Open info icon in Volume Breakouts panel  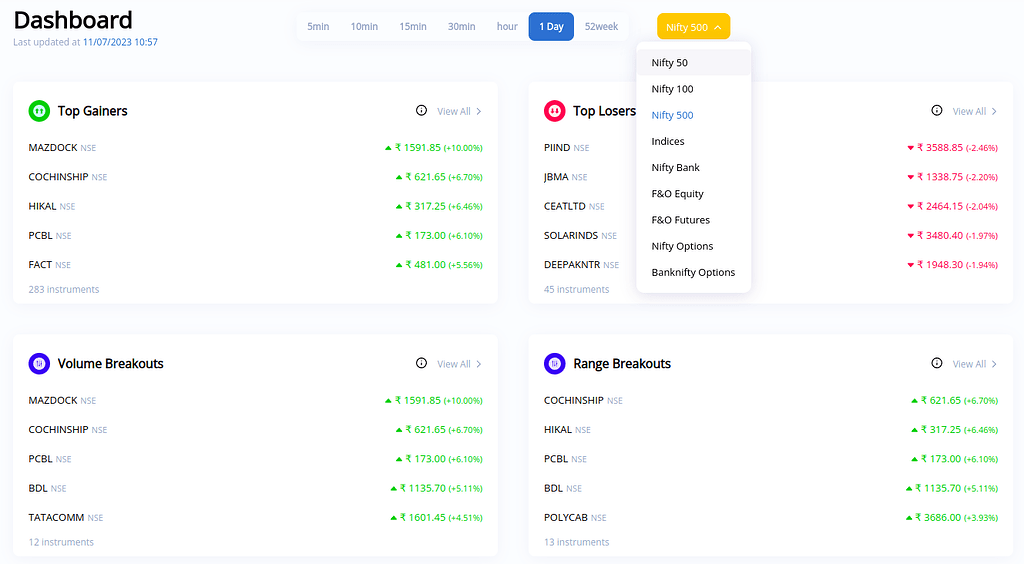point(421,363)
